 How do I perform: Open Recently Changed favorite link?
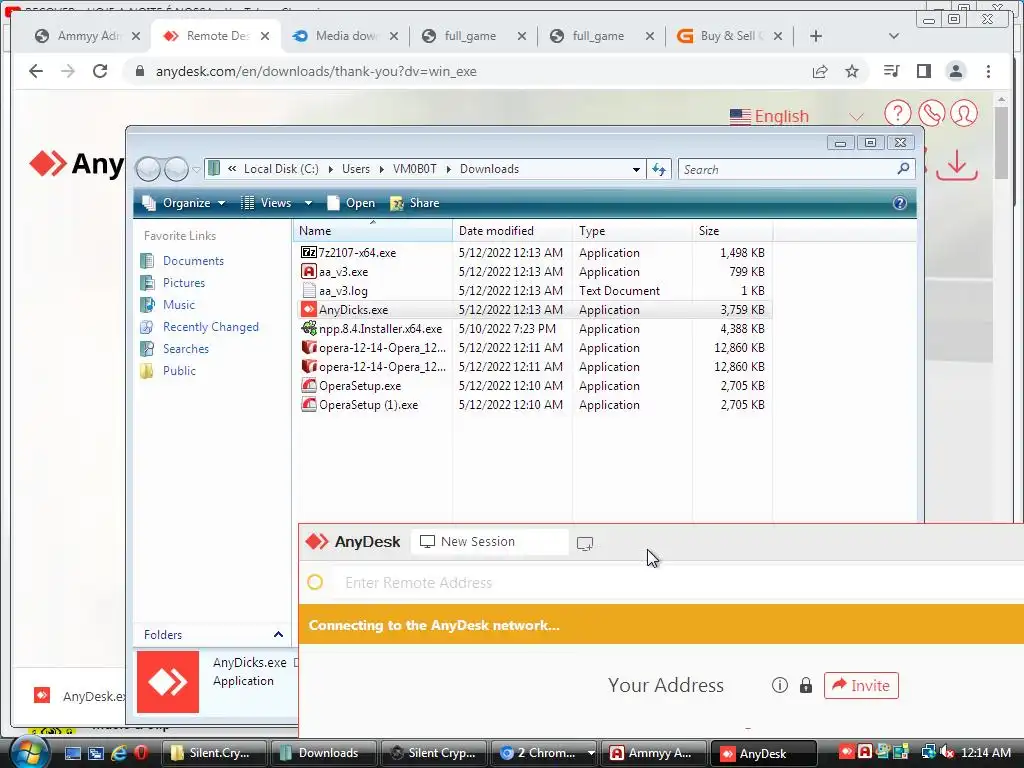click(x=210, y=327)
